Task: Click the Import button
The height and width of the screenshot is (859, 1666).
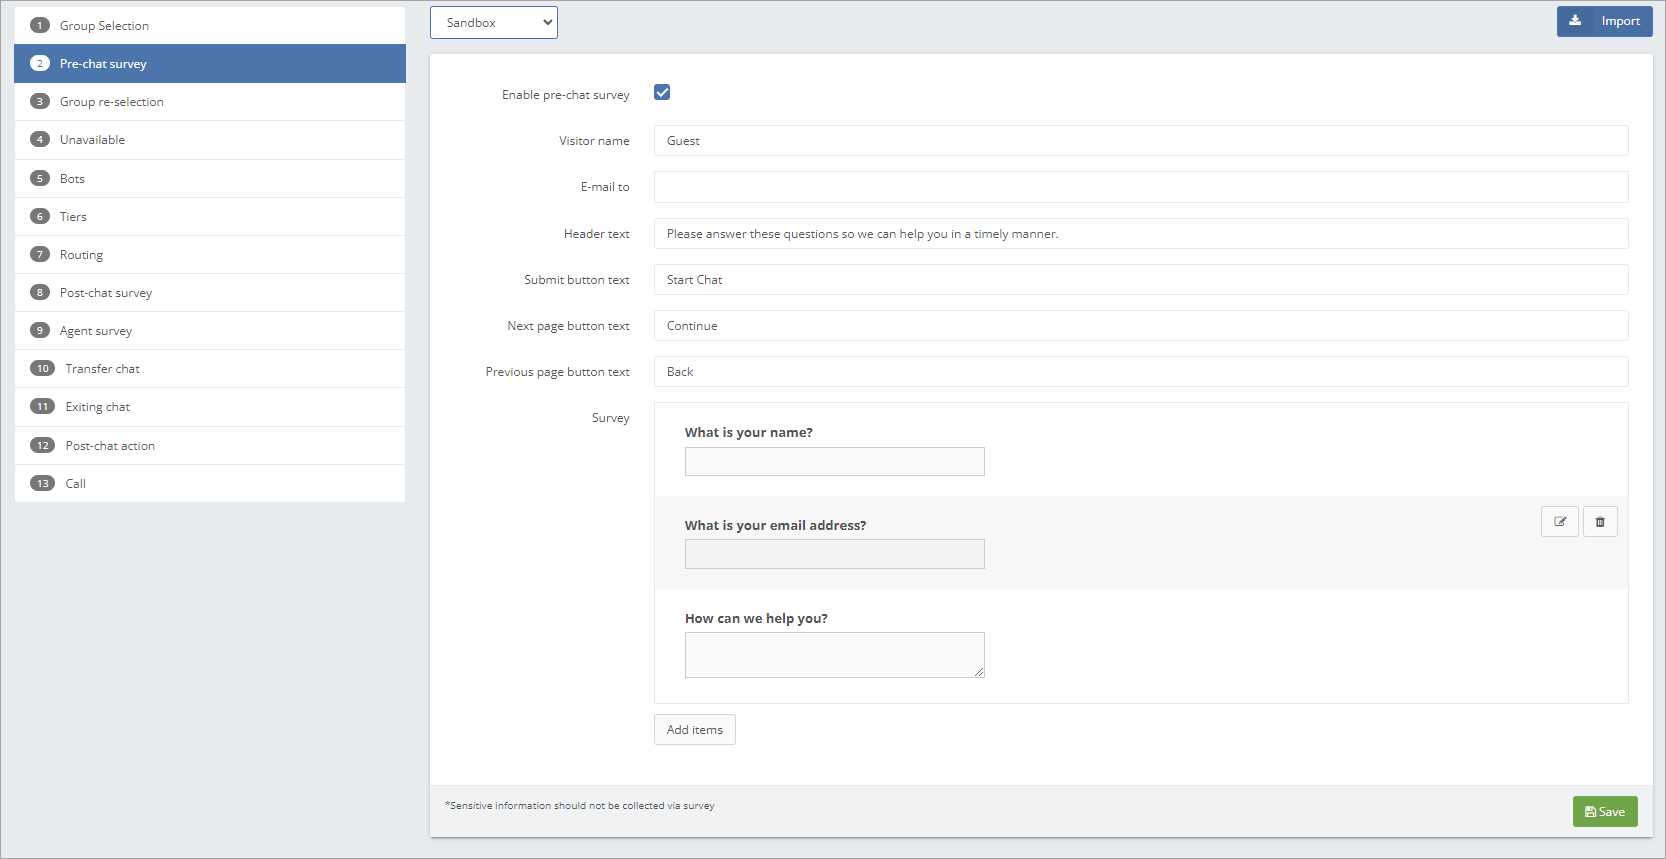Action: point(1604,21)
